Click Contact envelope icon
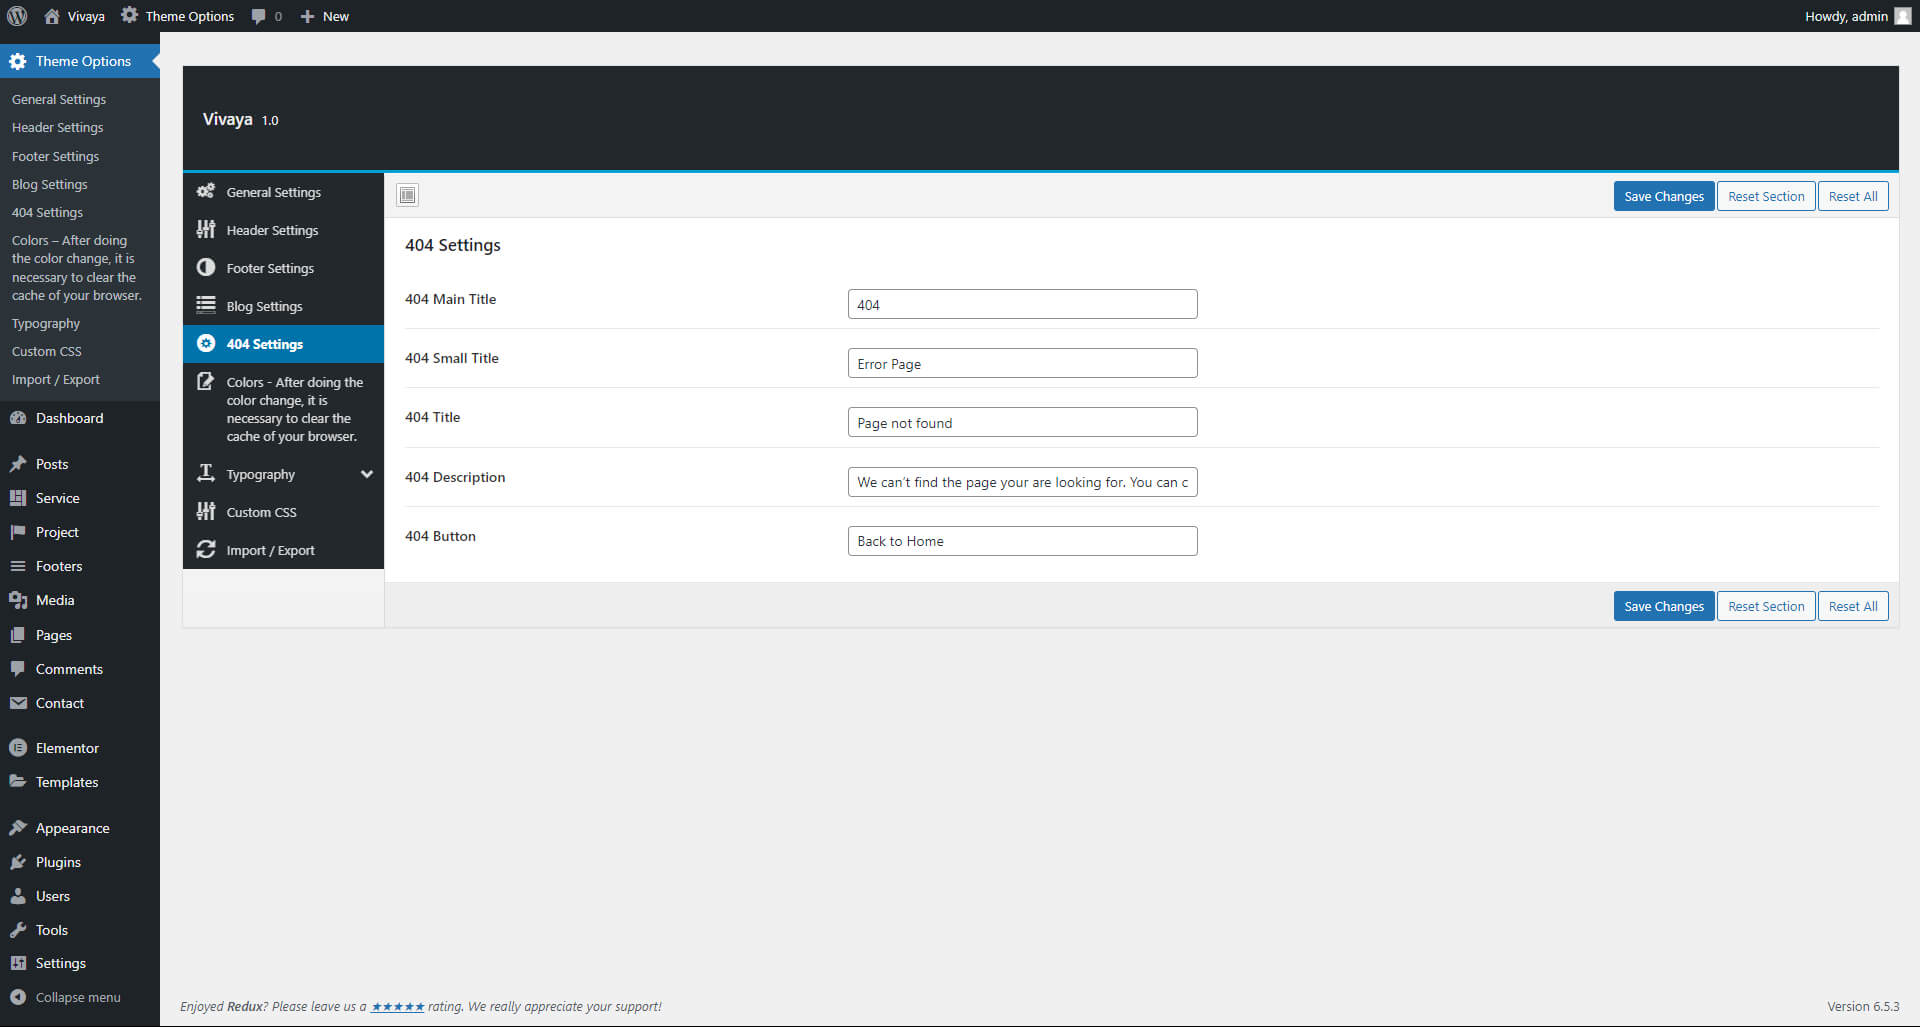 [18, 703]
